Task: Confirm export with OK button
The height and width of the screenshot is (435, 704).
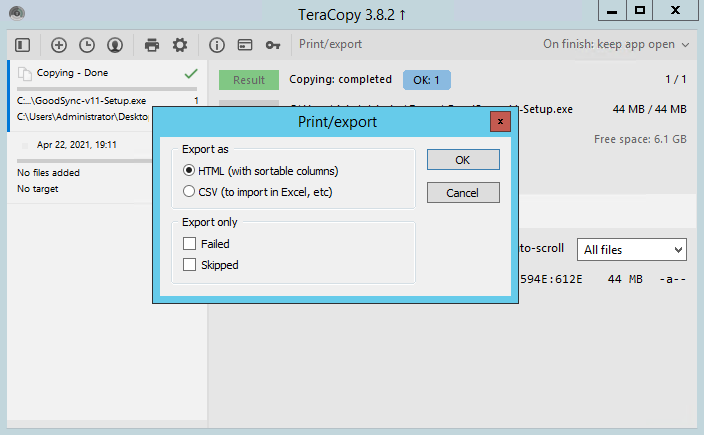Action: point(463,160)
